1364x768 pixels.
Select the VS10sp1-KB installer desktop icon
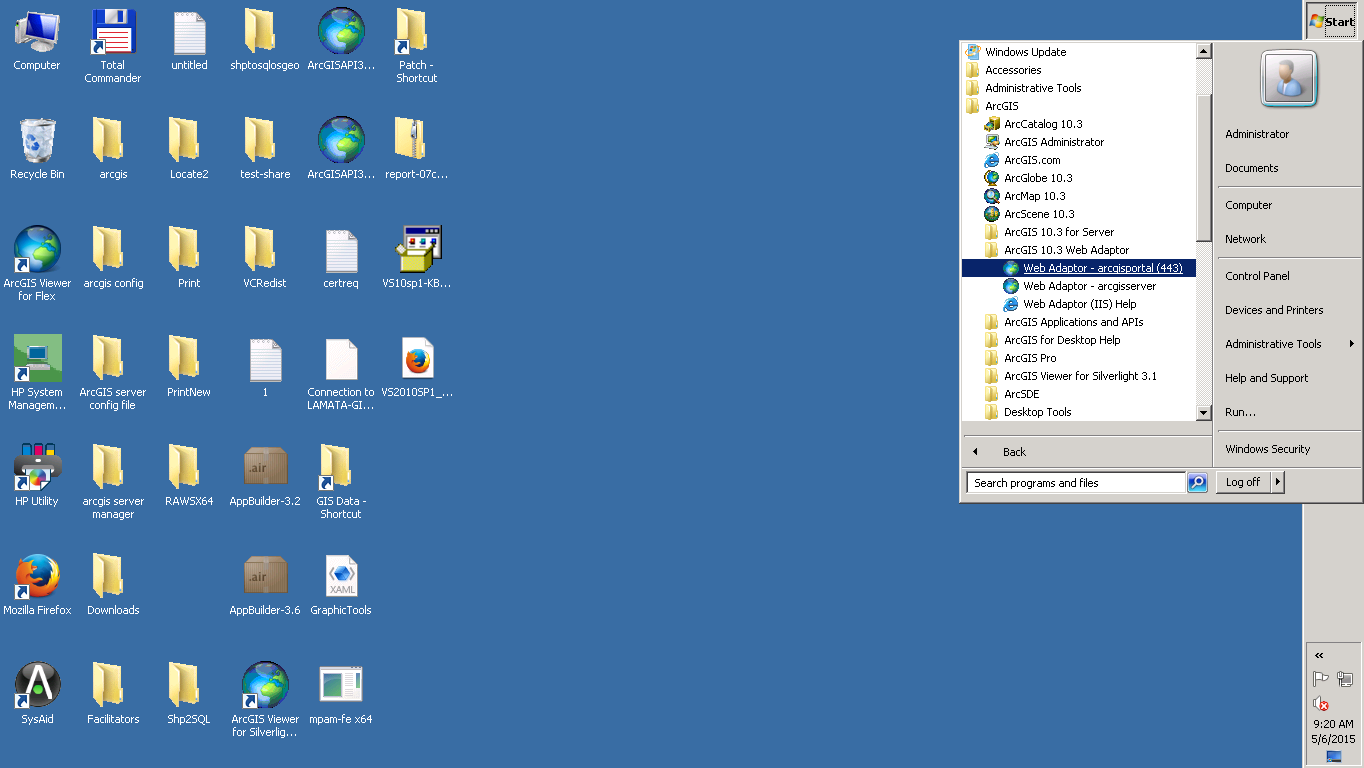click(x=417, y=258)
